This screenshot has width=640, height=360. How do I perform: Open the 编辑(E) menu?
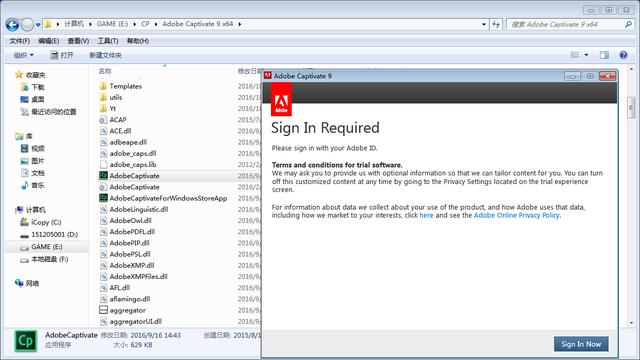click(49, 41)
